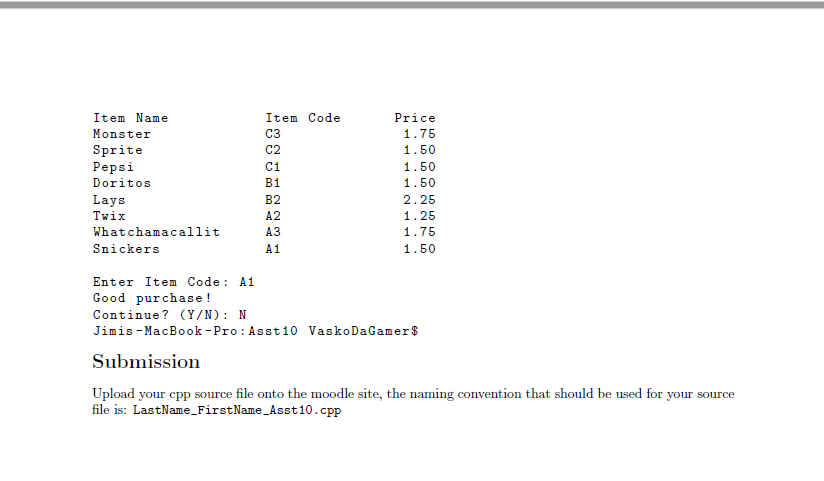Click item code 'A3'

pos(273,232)
